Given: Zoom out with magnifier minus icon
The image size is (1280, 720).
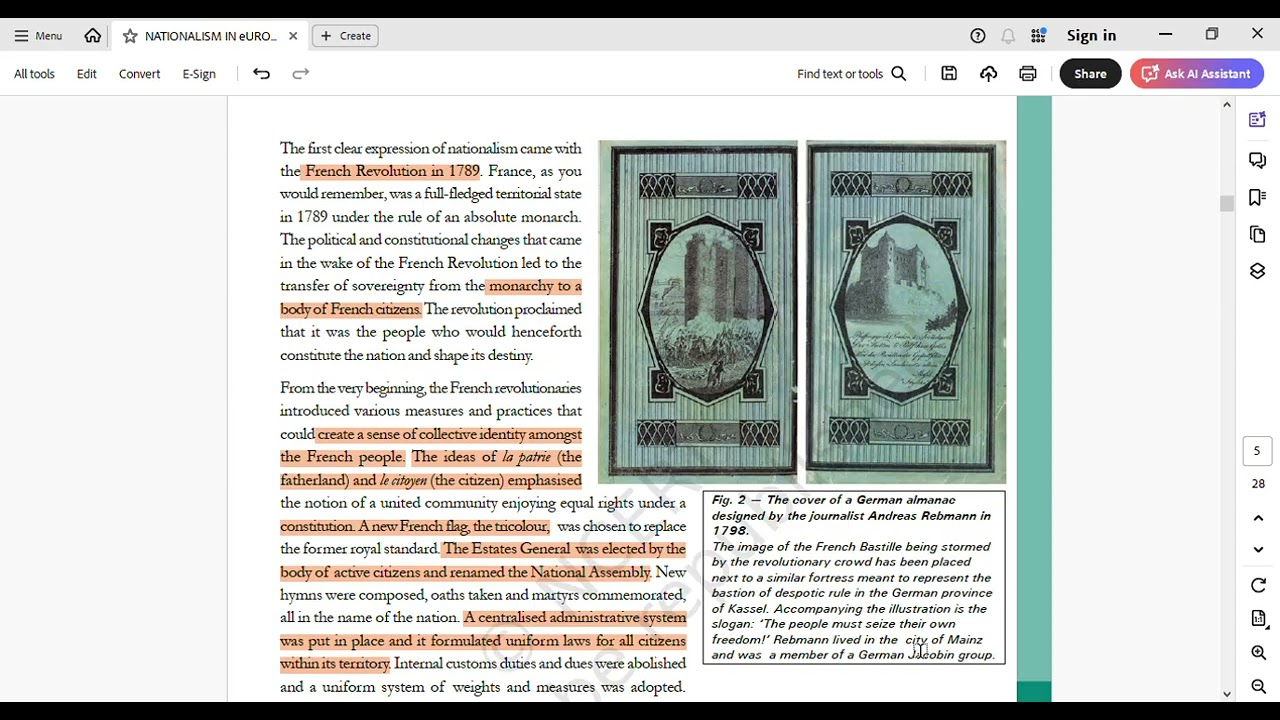Looking at the screenshot, I should pos(1258,687).
